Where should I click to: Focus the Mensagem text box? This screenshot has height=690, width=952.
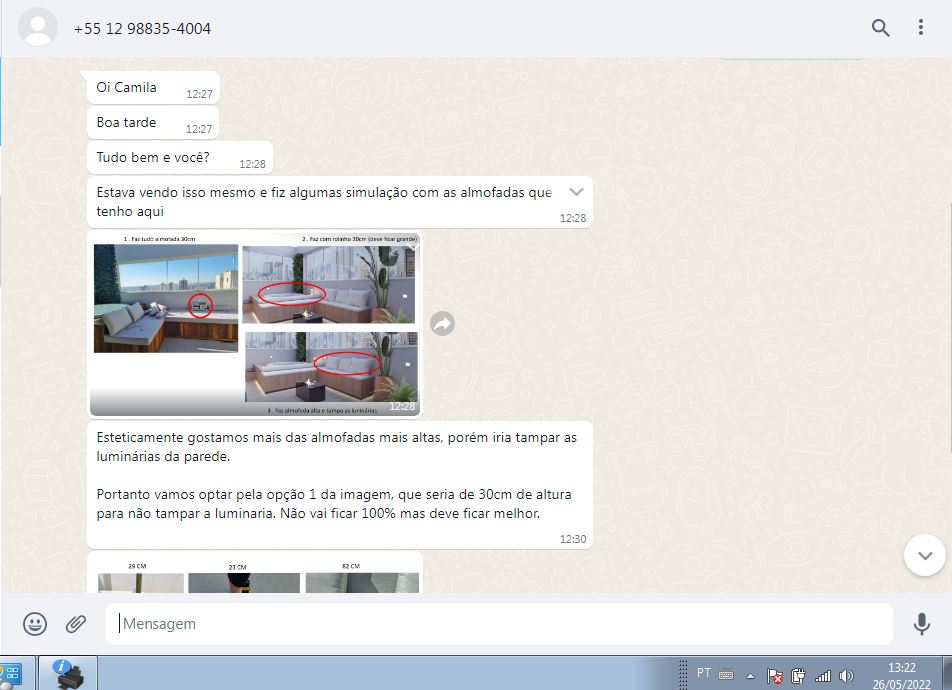(499, 624)
